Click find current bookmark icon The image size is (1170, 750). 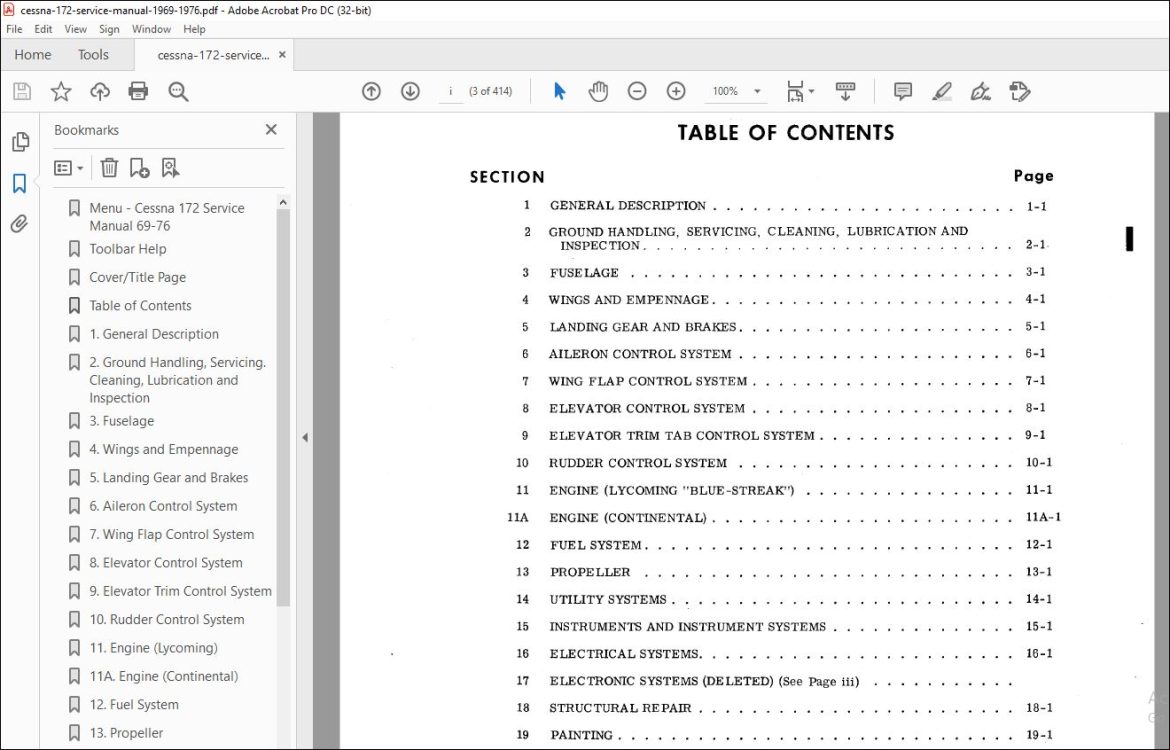pyautogui.click(x=170, y=167)
